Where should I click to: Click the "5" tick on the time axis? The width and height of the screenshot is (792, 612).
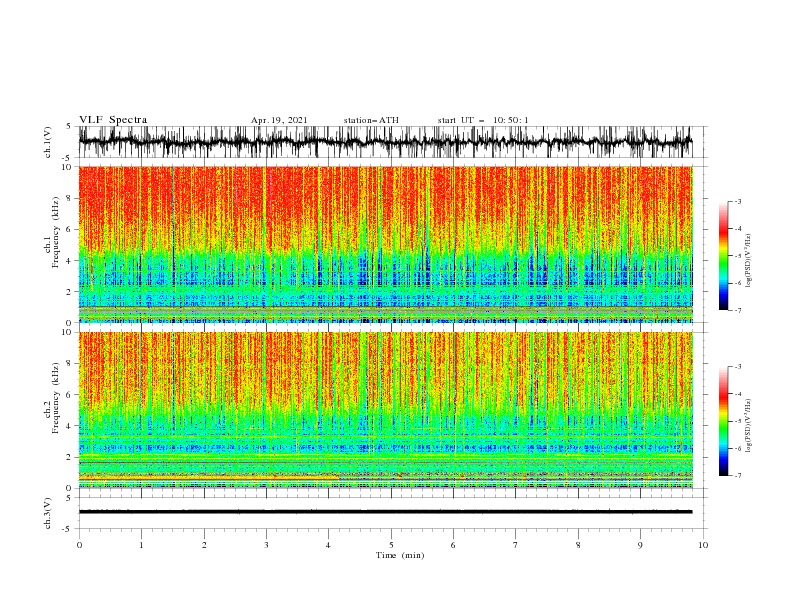[x=391, y=545]
